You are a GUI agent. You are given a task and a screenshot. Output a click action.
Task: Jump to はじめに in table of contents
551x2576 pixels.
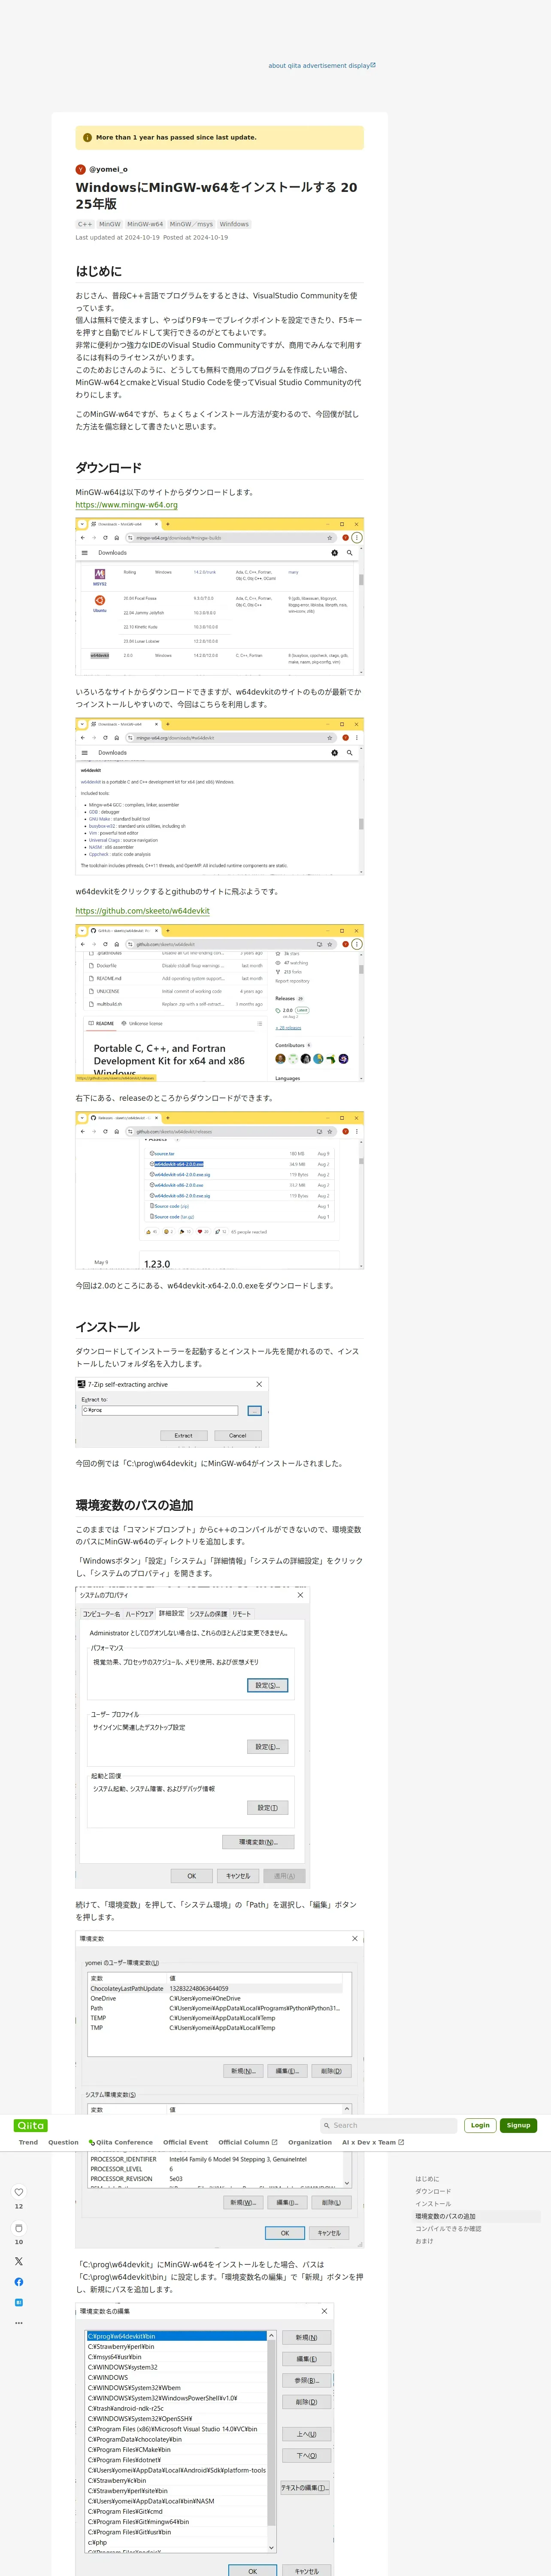coord(427,2179)
